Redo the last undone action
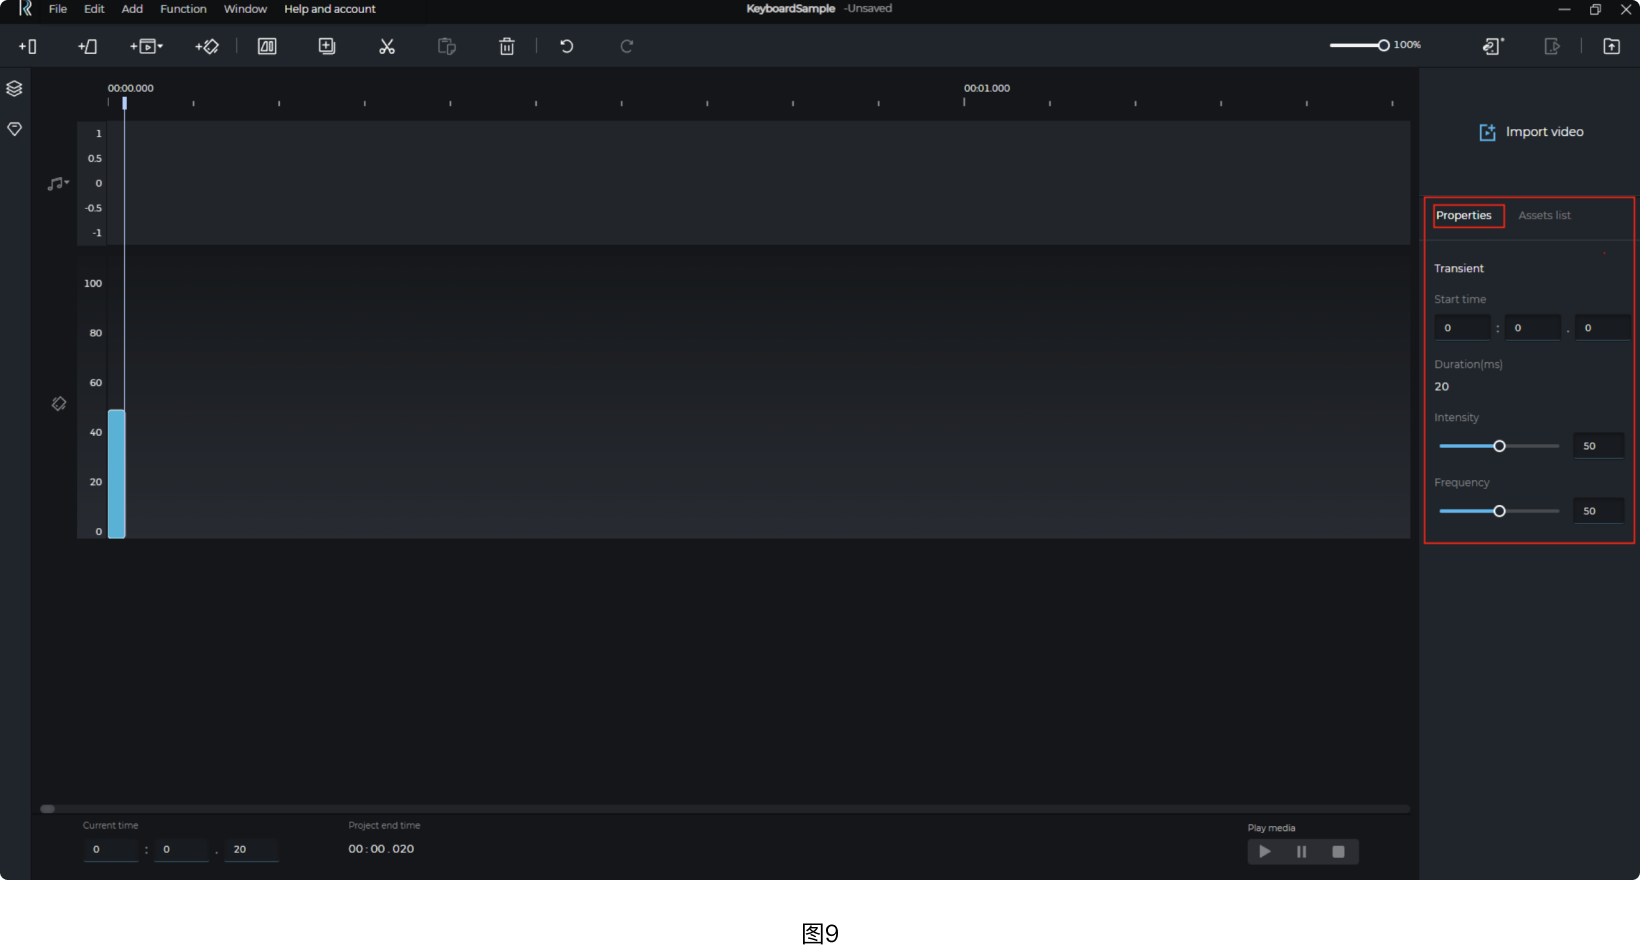The height and width of the screenshot is (945, 1640). [x=626, y=46]
